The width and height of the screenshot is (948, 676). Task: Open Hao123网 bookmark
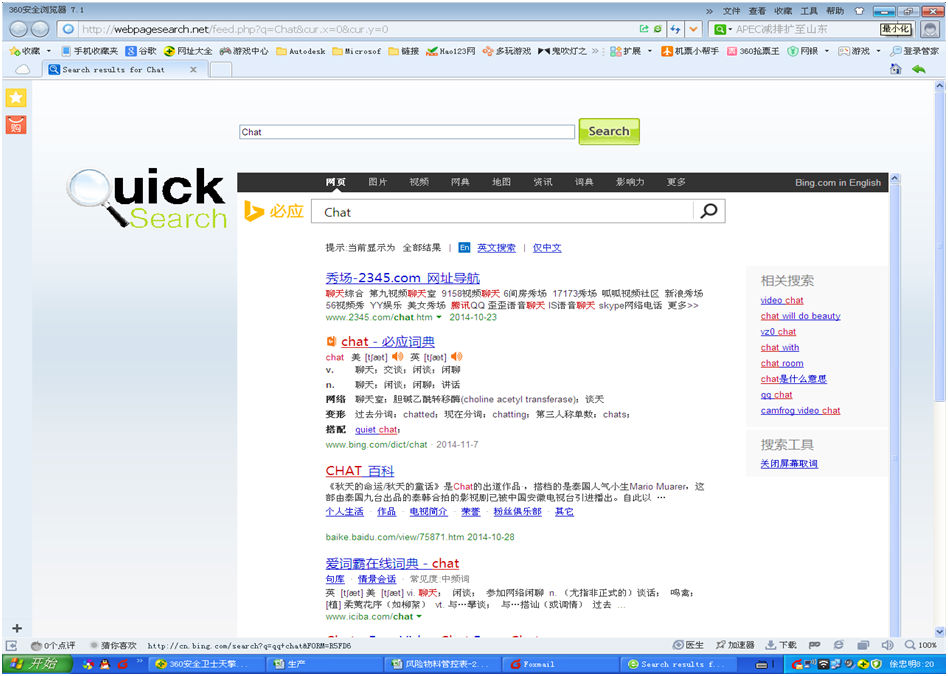click(450, 51)
